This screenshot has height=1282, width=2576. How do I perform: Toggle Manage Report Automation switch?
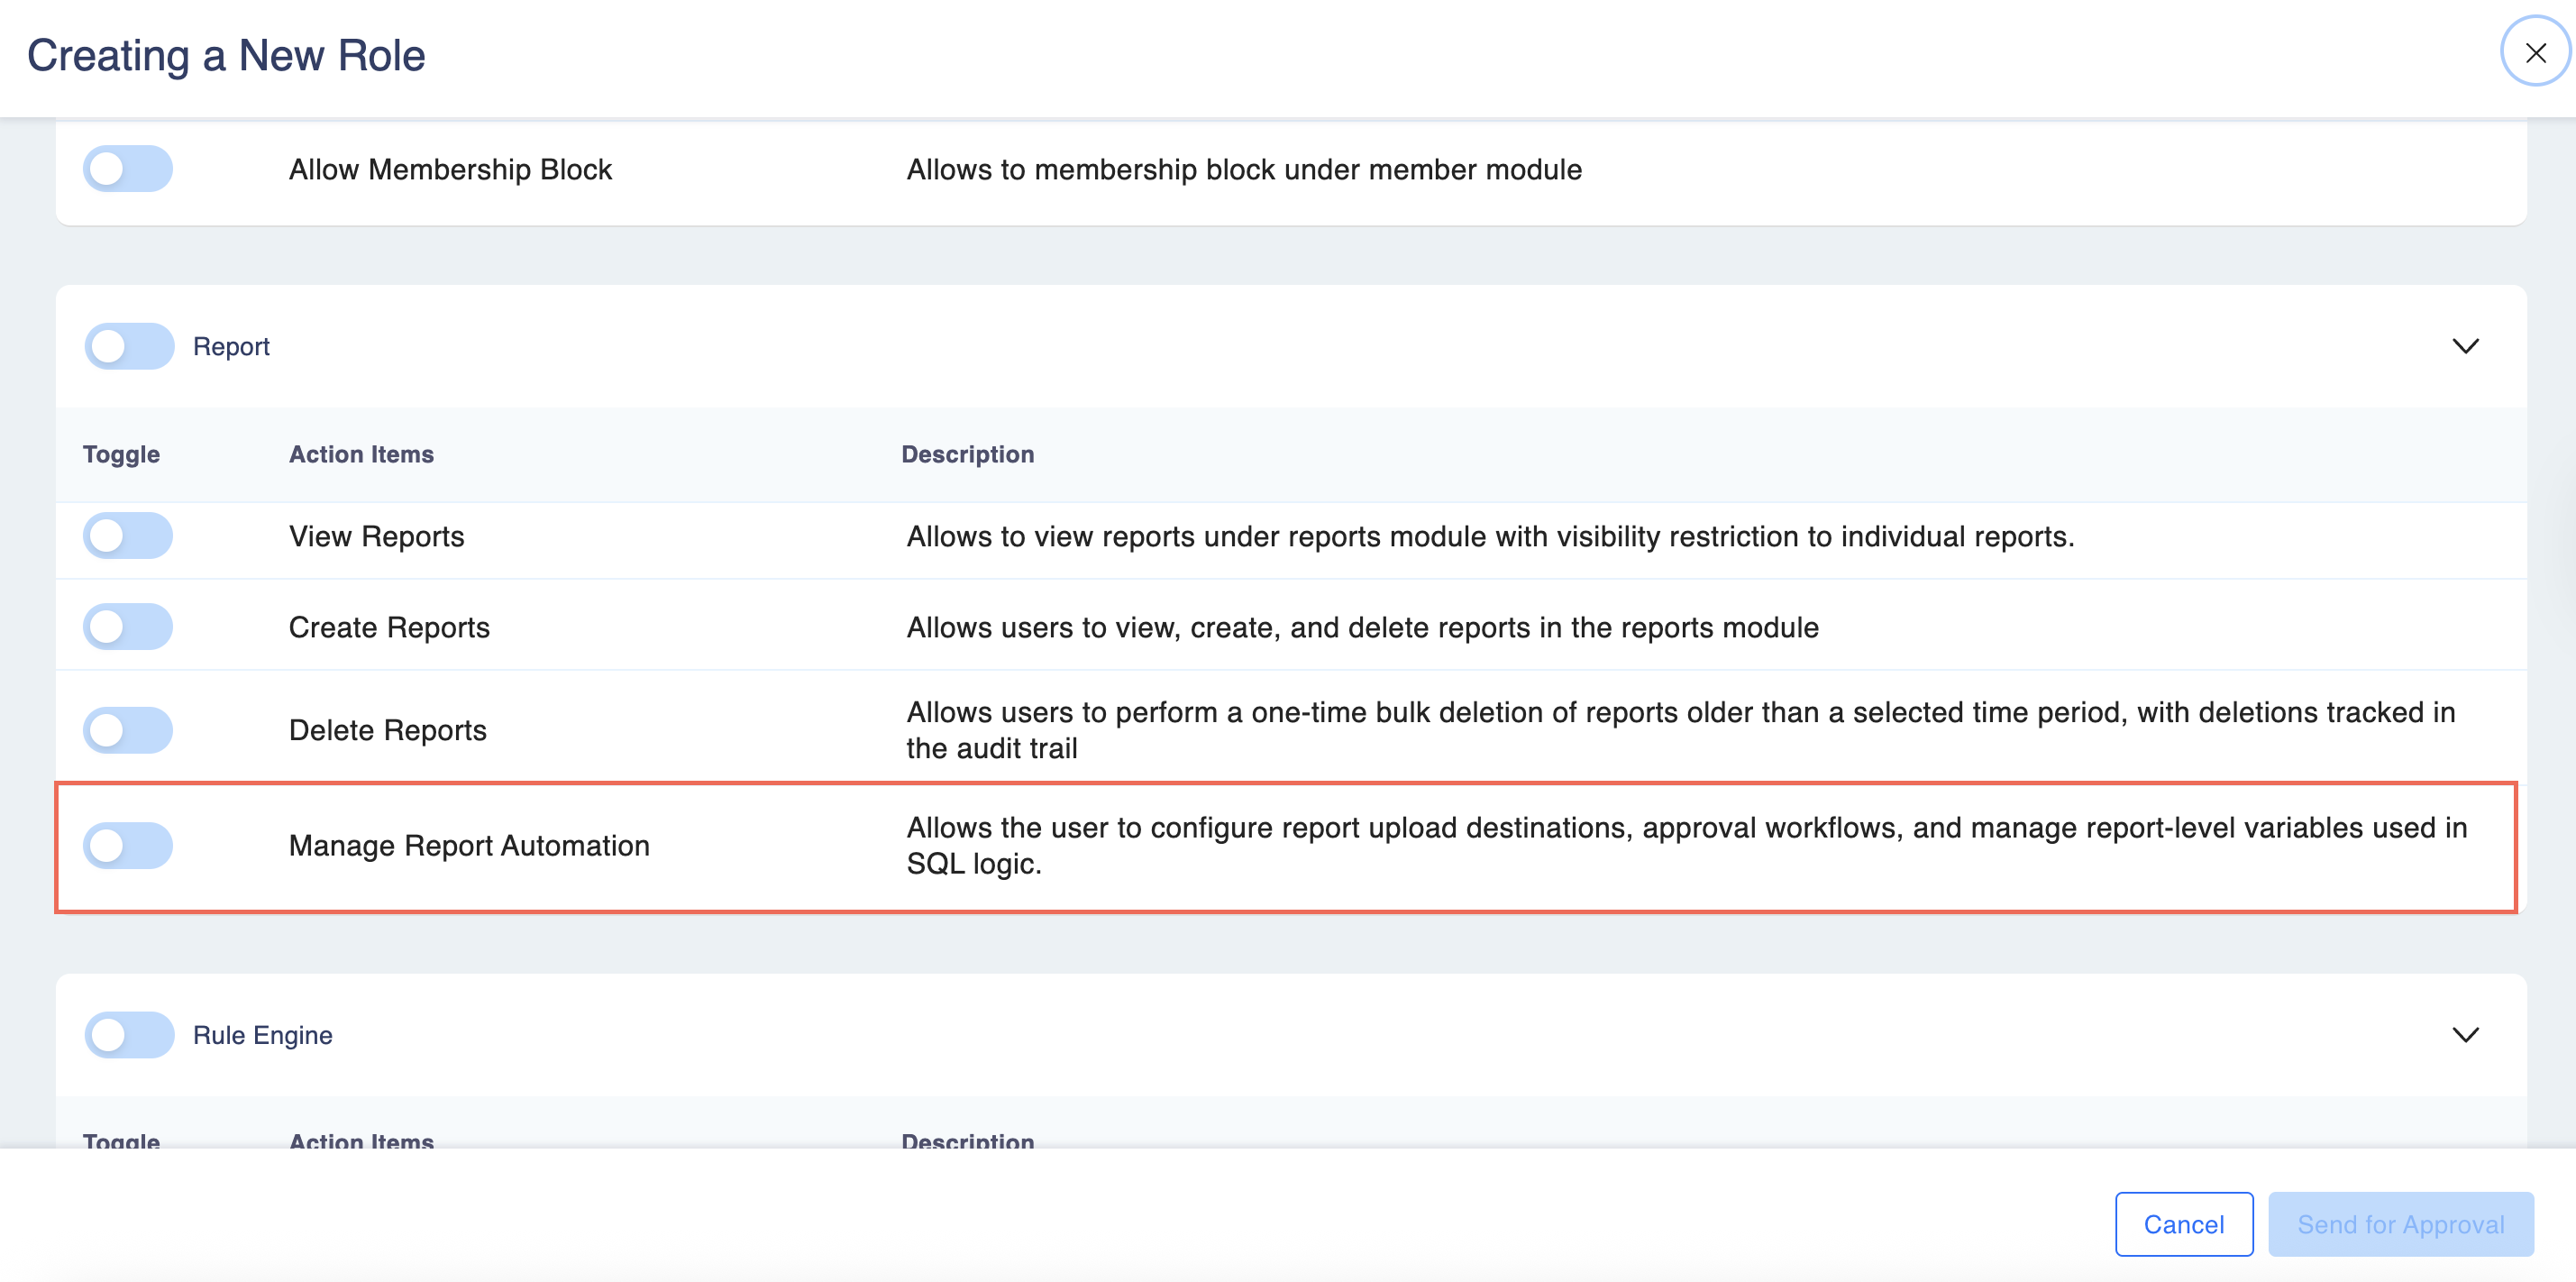[128, 845]
